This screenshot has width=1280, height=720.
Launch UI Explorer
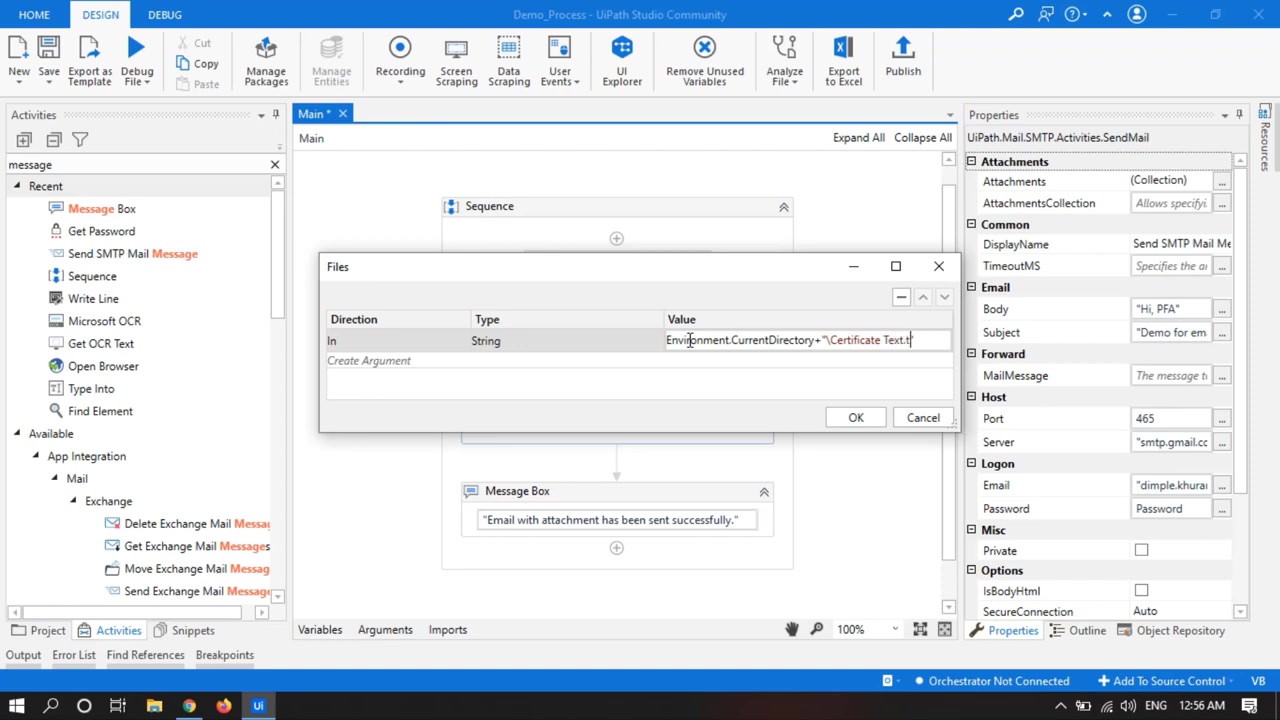click(622, 60)
